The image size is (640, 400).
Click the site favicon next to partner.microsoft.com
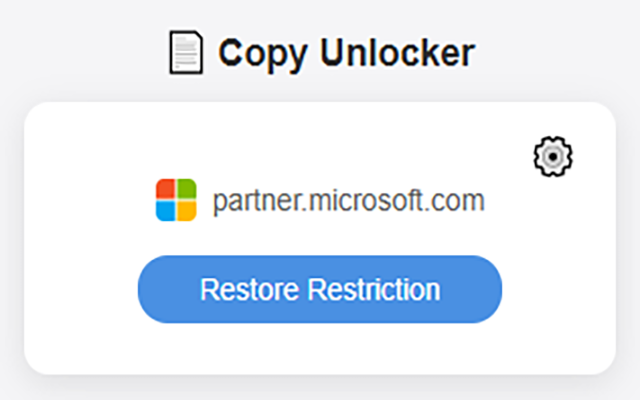[x=176, y=200]
